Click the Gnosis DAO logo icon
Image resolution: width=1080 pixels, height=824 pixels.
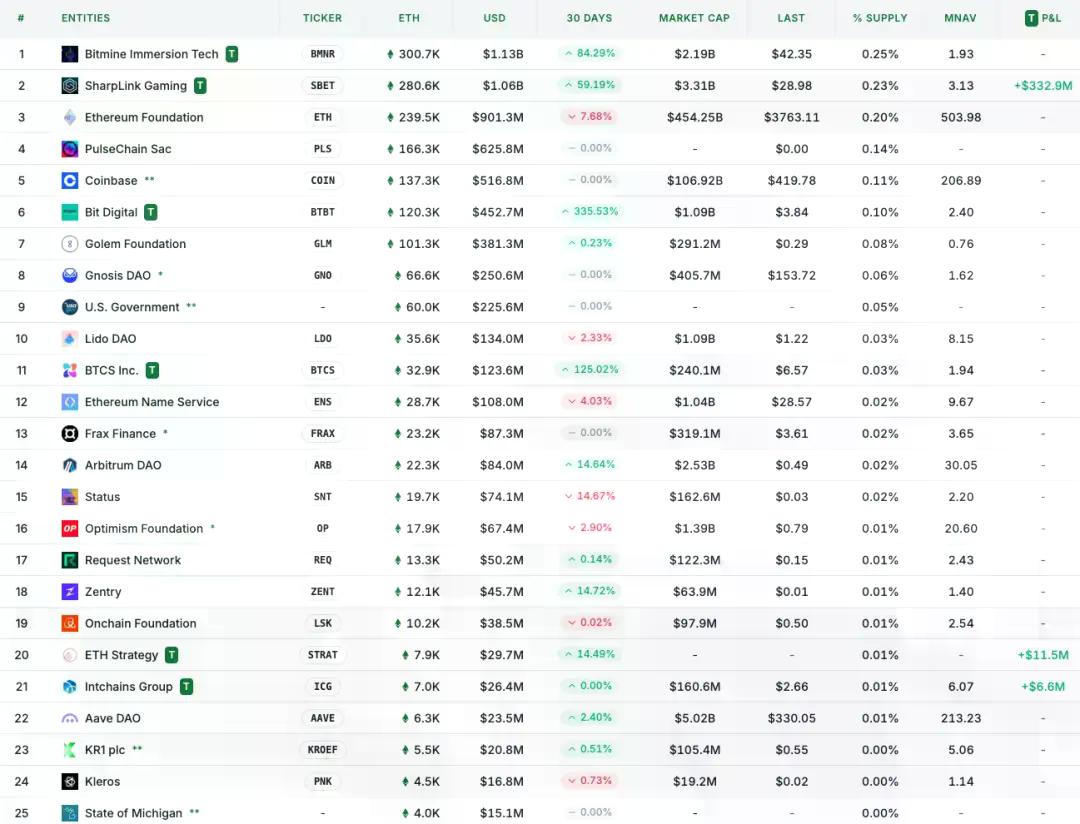[70, 276]
